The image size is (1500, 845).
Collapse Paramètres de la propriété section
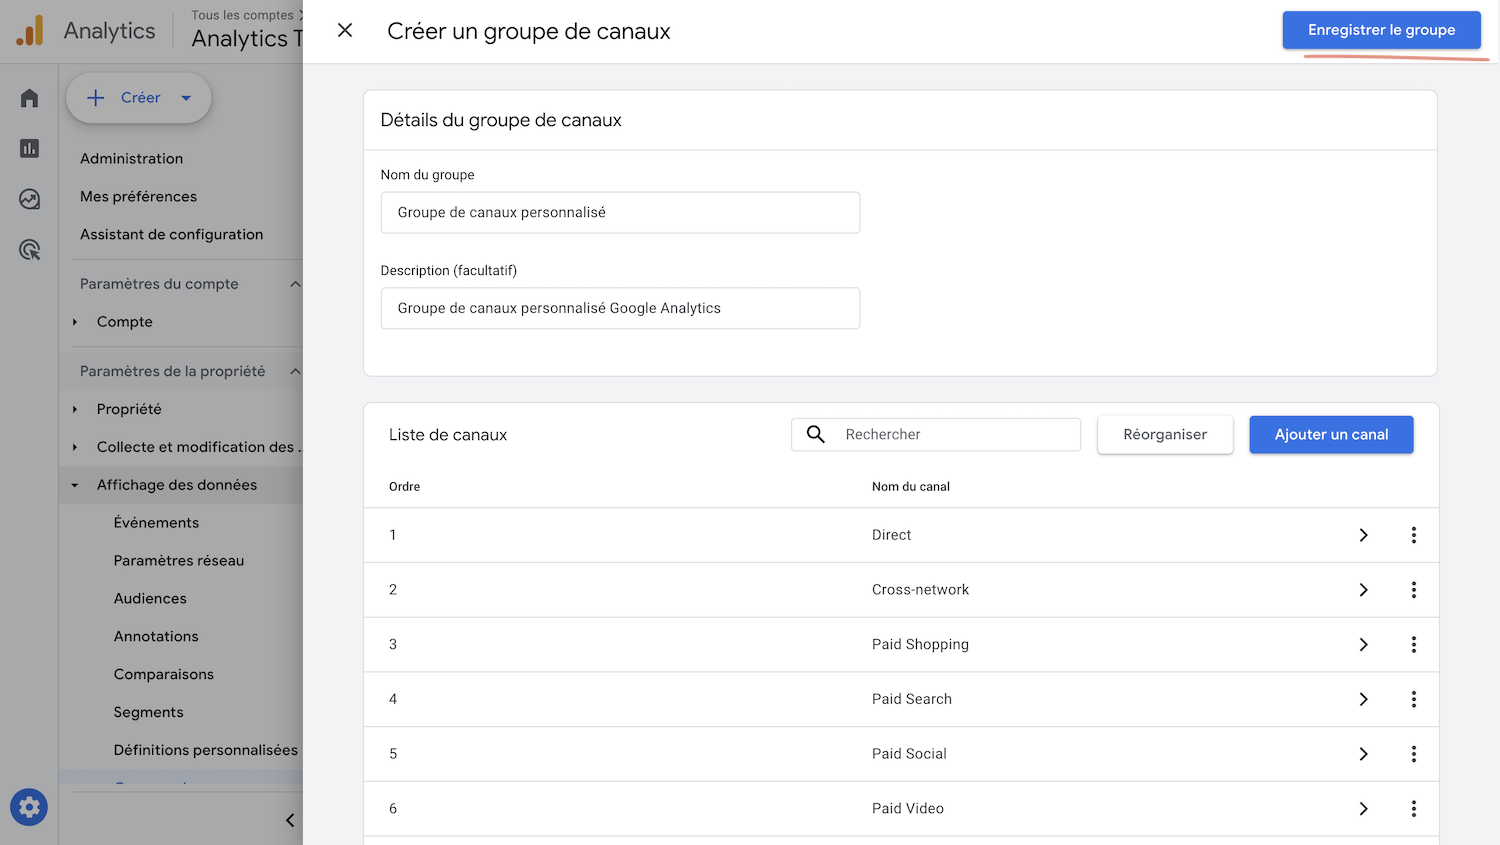pos(295,371)
